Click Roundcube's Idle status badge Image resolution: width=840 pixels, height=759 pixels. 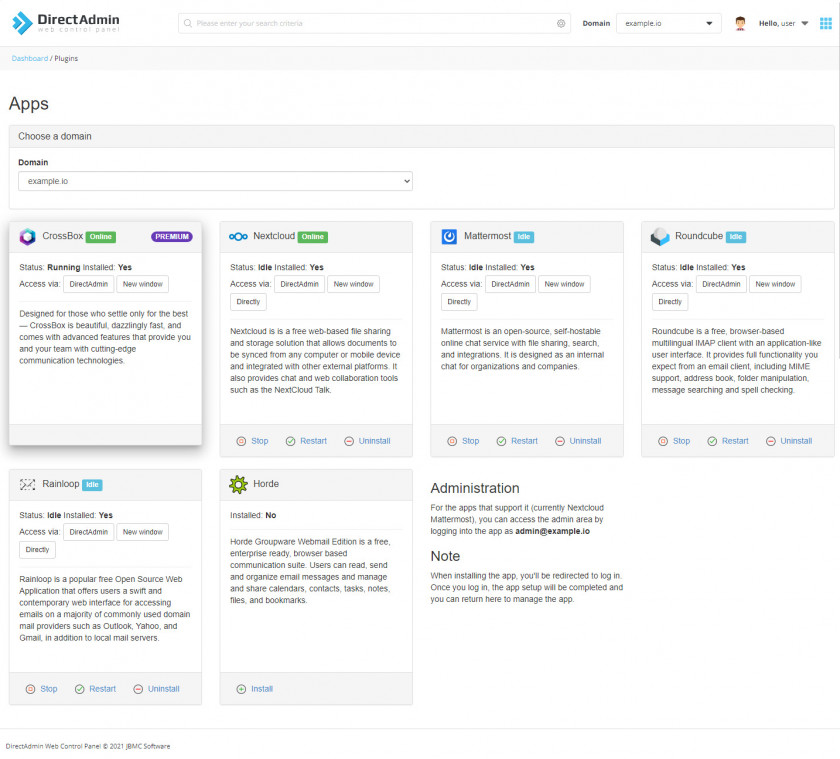(736, 236)
